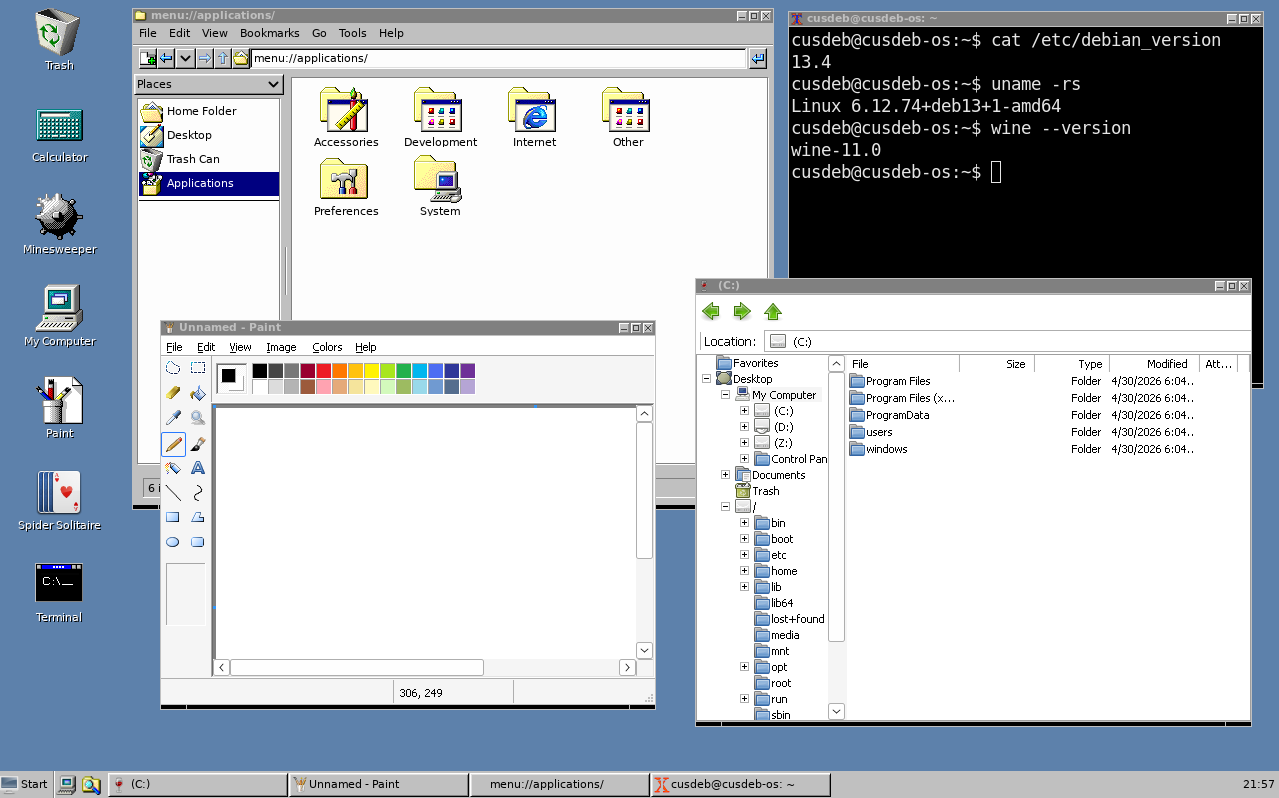Image resolution: width=1279 pixels, height=798 pixels.
Task: Select the rectangular Select tool in Paint
Action: tap(198, 368)
